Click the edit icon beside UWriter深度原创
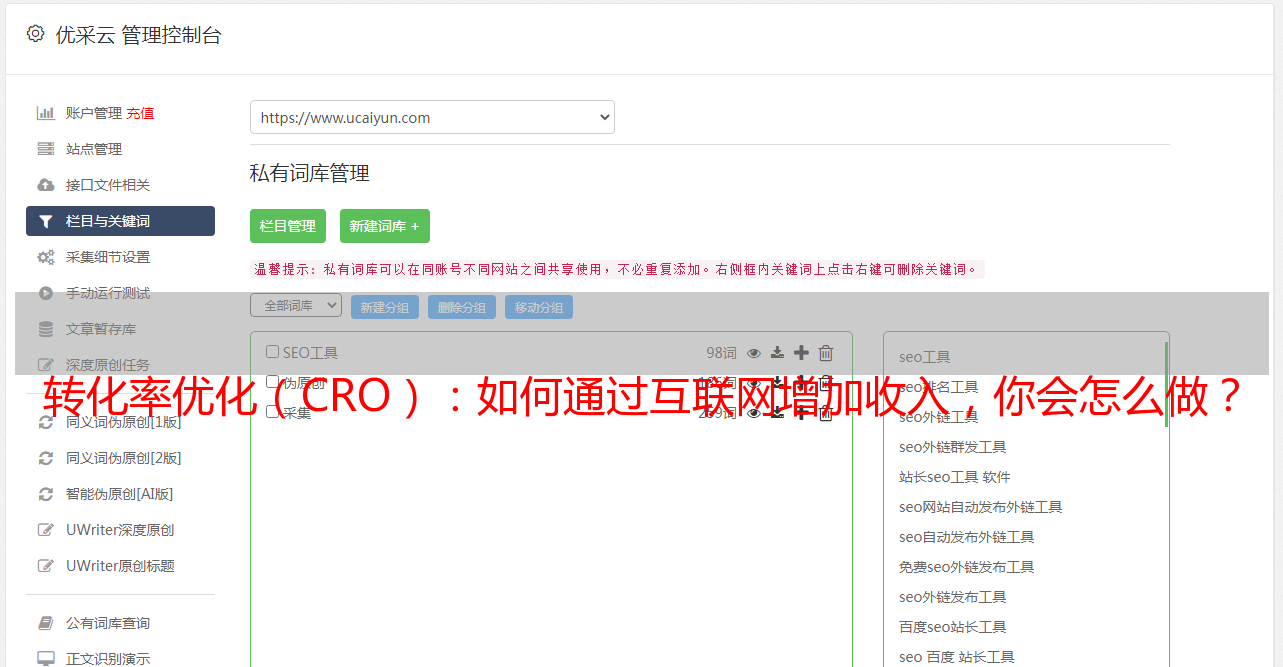This screenshot has width=1283, height=667. (x=46, y=530)
